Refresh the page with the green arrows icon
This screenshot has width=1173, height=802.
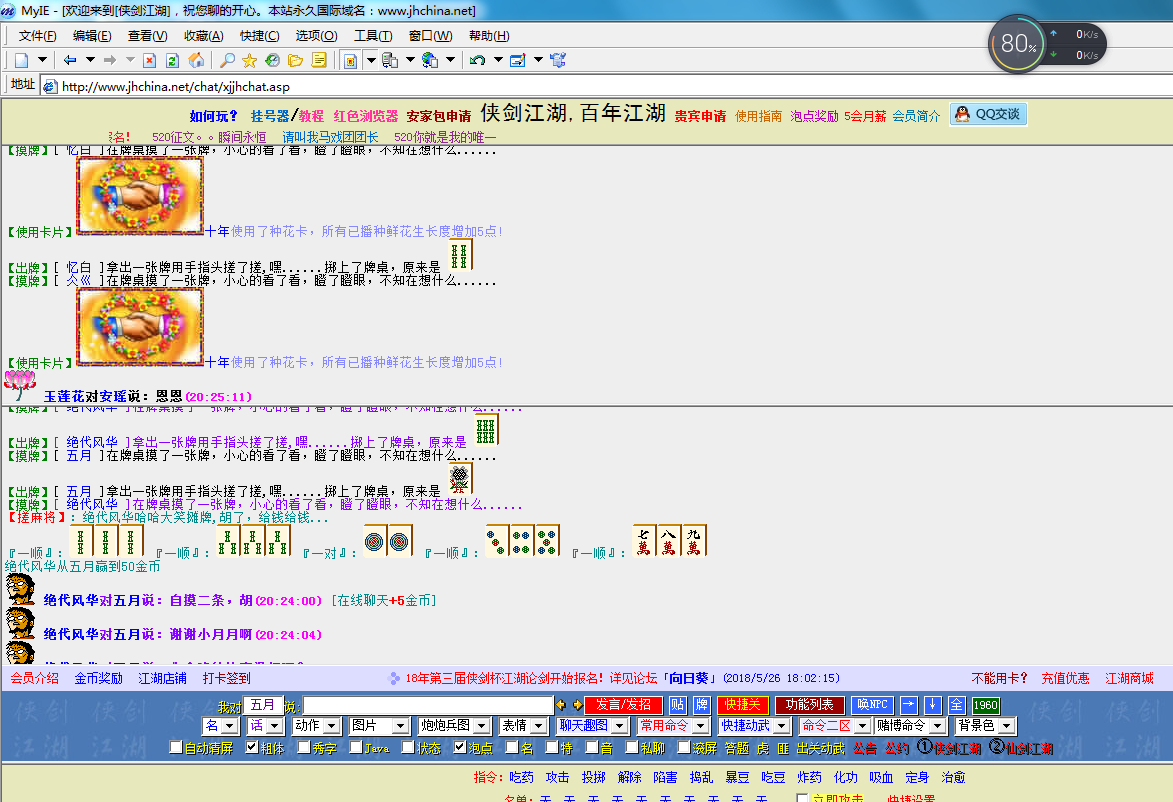pos(172,61)
